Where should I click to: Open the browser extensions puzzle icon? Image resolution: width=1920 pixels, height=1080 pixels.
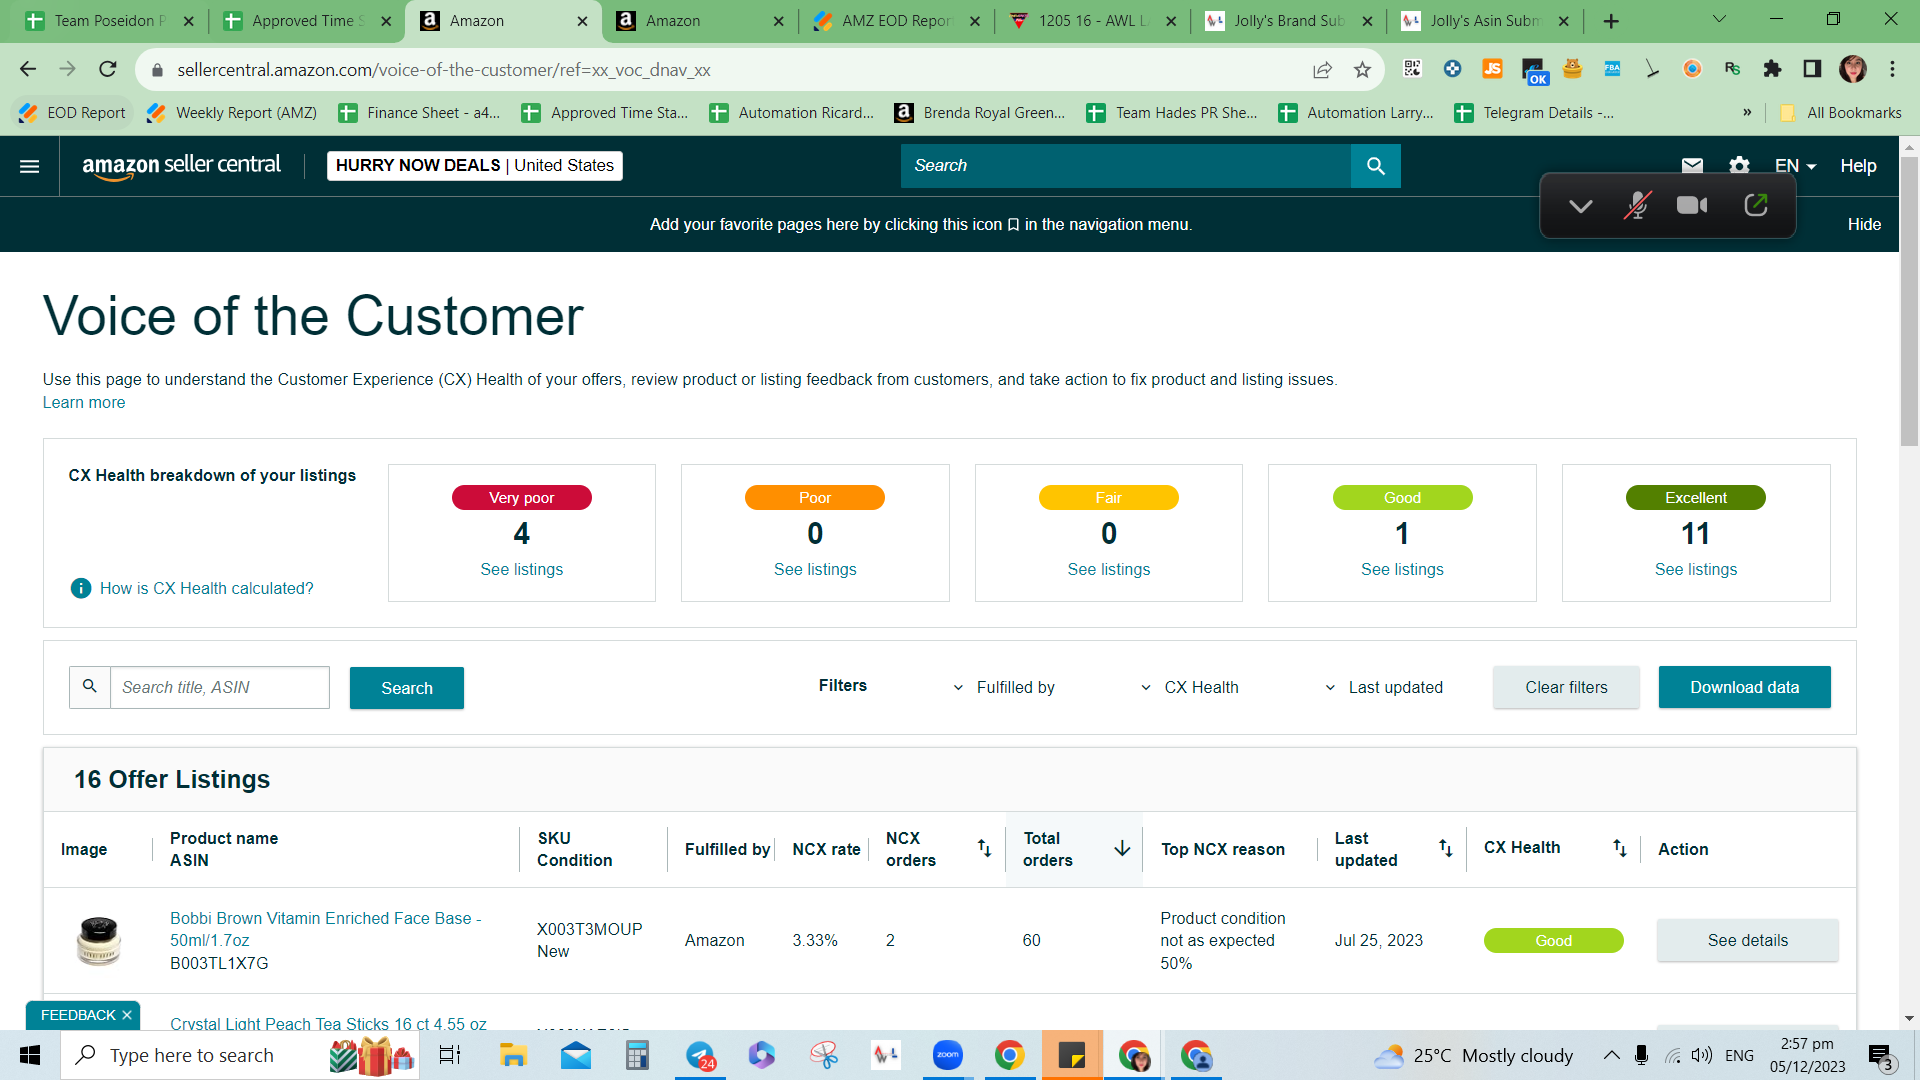pos(1772,68)
